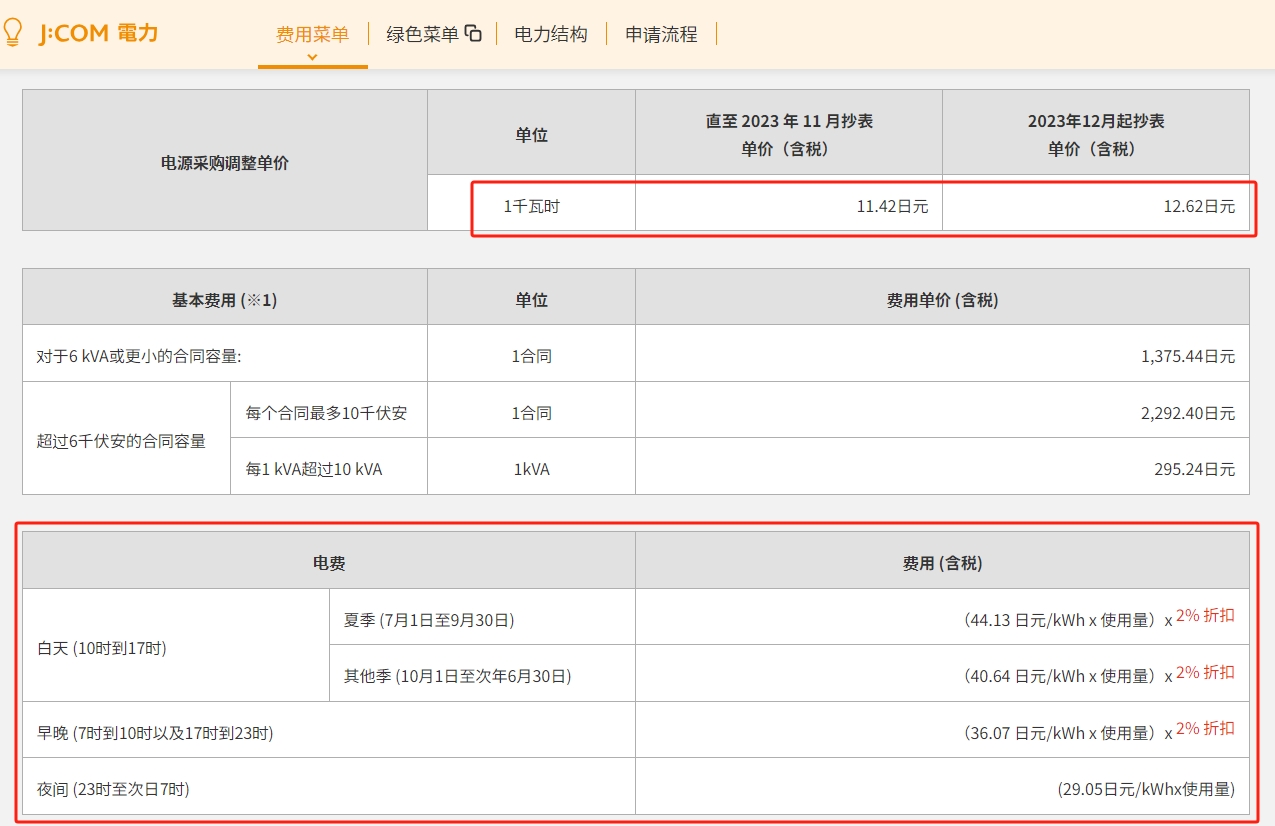Select the 2,292.40日元 fee cell
Image resolution: width=1275 pixels, height=826 pixels.
(x=943, y=410)
